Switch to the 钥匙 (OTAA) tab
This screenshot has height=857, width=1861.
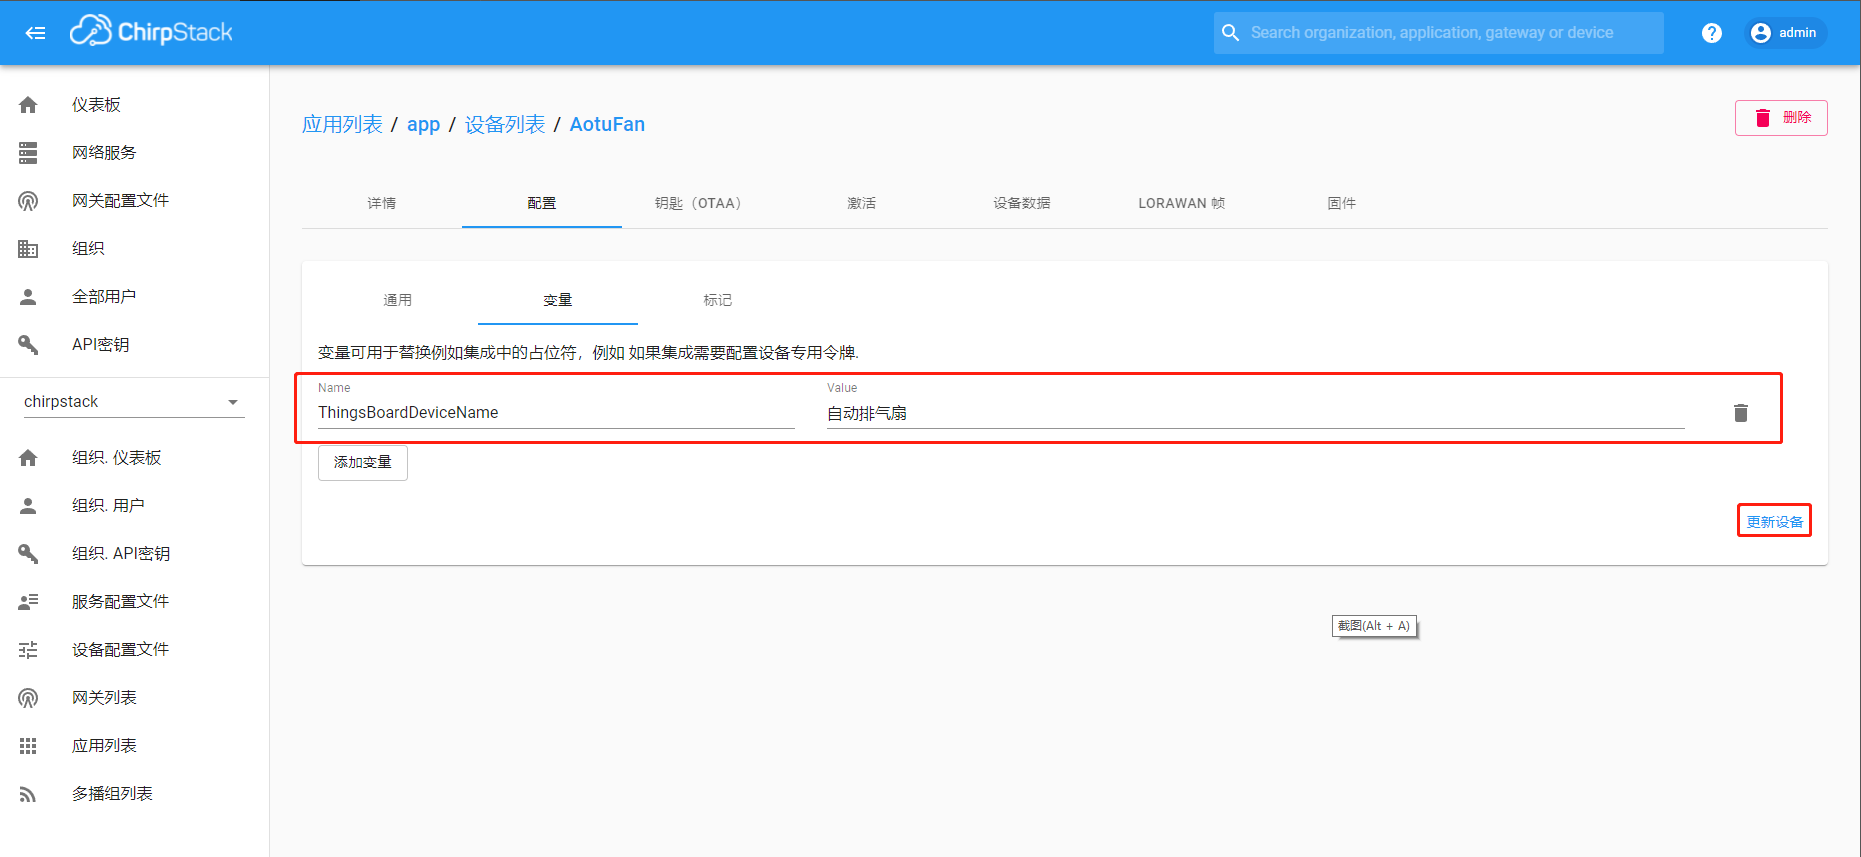coord(702,203)
